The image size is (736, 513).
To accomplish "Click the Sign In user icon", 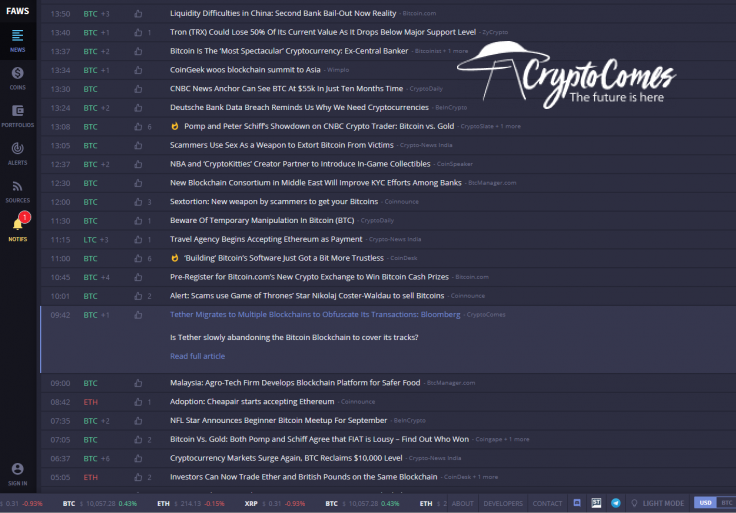I will [17, 474].
